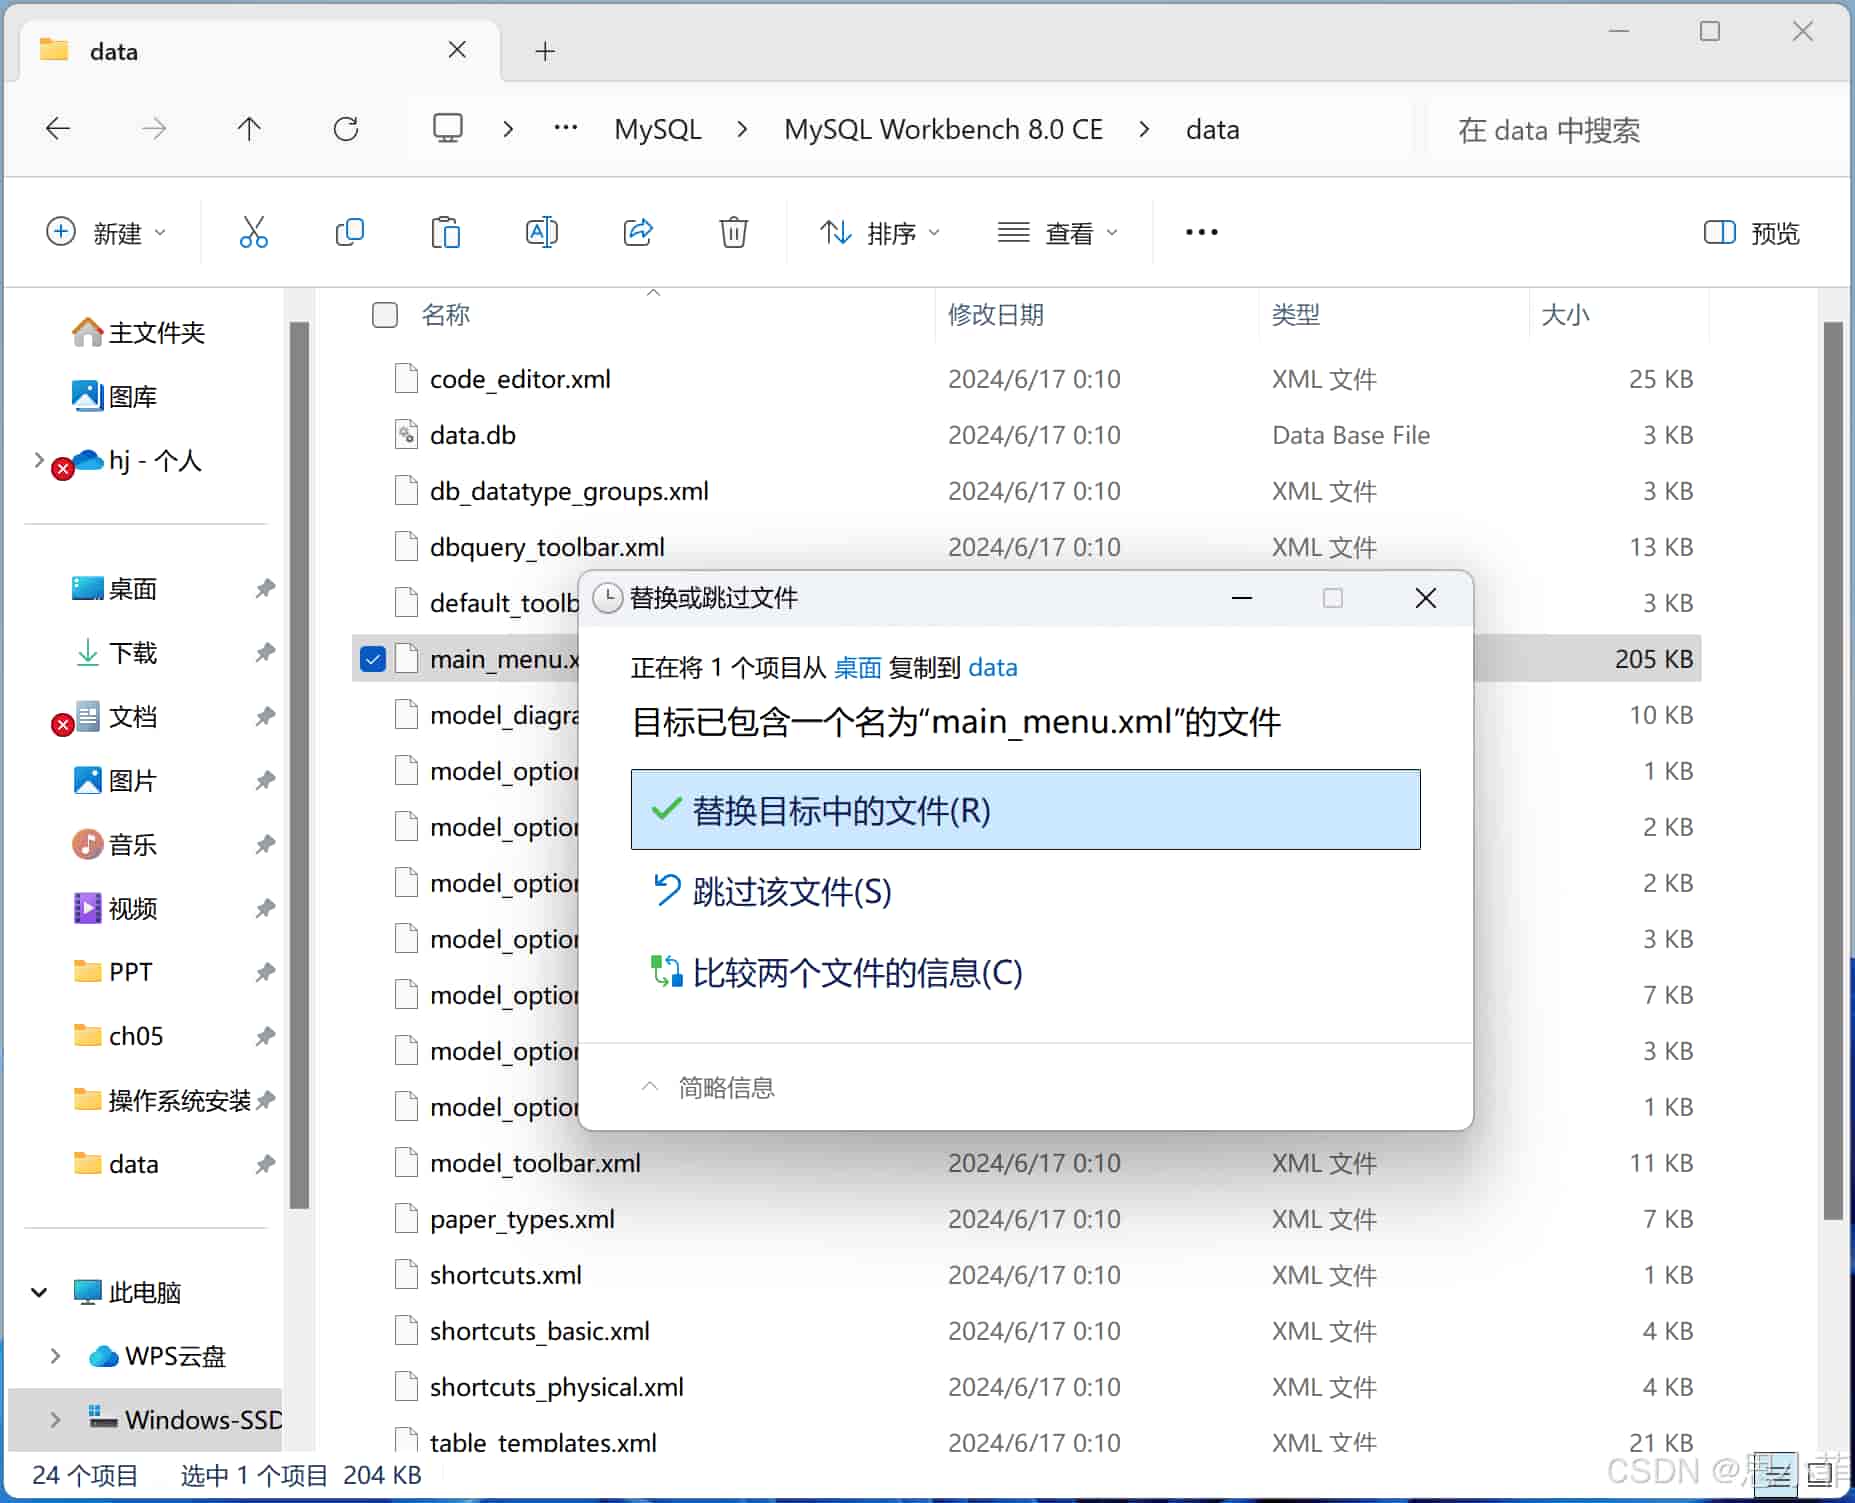Switch to large icons view in status bar
1855x1503 pixels.
[1819, 1474]
